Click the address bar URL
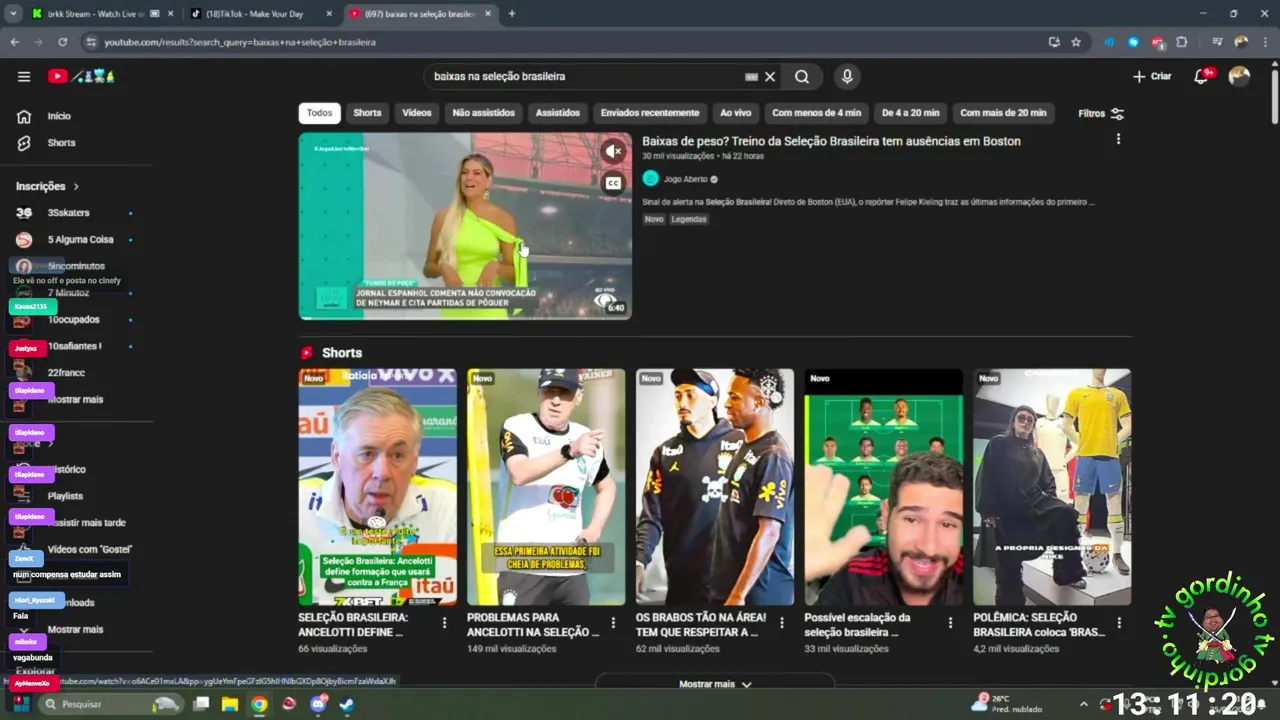Image resolution: width=1280 pixels, height=720 pixels. [x=240, y=42]
